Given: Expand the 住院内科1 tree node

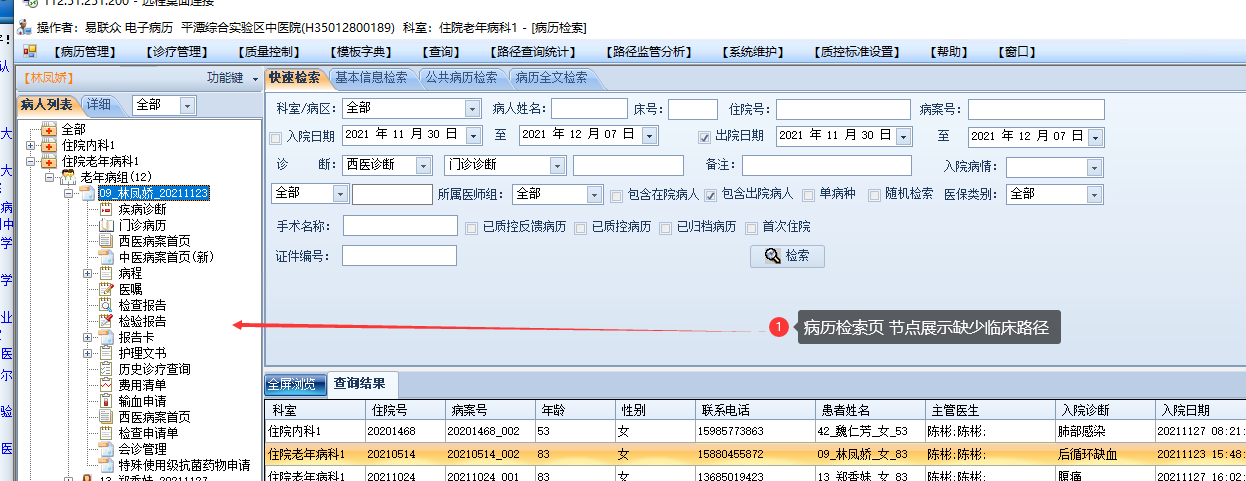Looking at the screenshot, I should (32, 146).
